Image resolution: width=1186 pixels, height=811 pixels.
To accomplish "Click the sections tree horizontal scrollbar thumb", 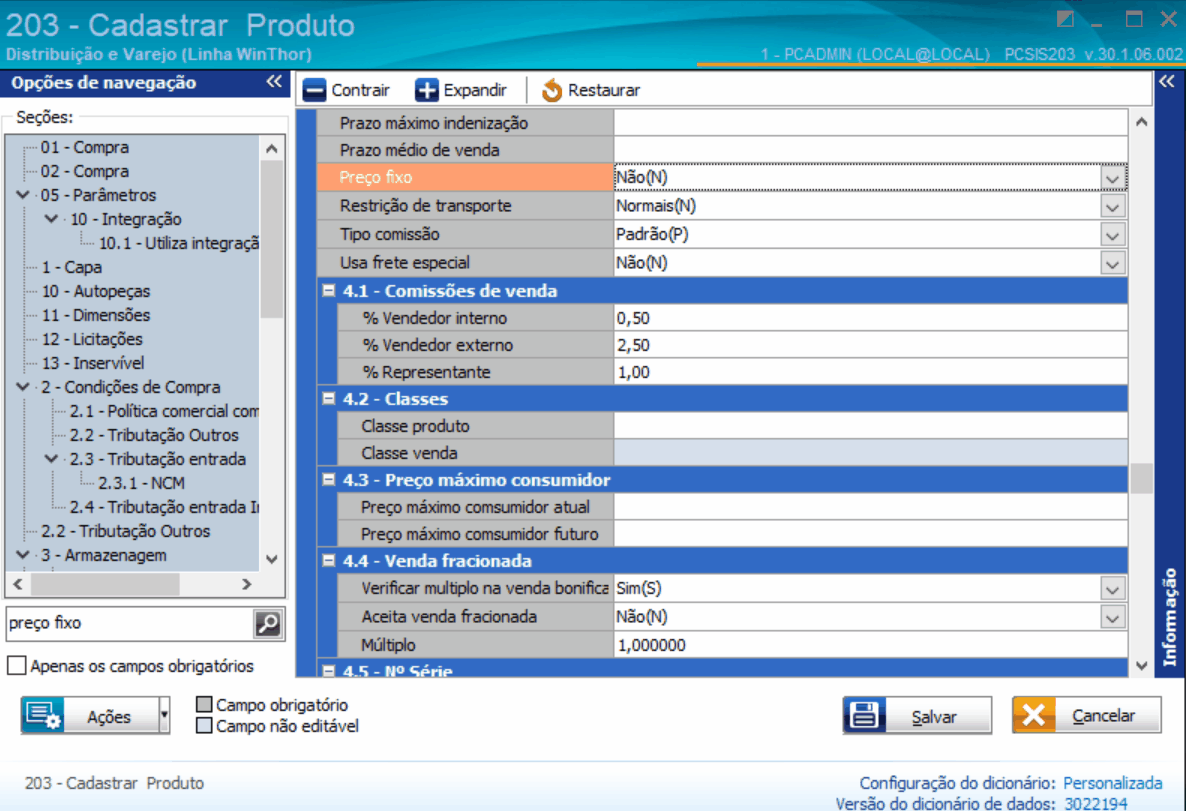I will (x=105, y=584).
